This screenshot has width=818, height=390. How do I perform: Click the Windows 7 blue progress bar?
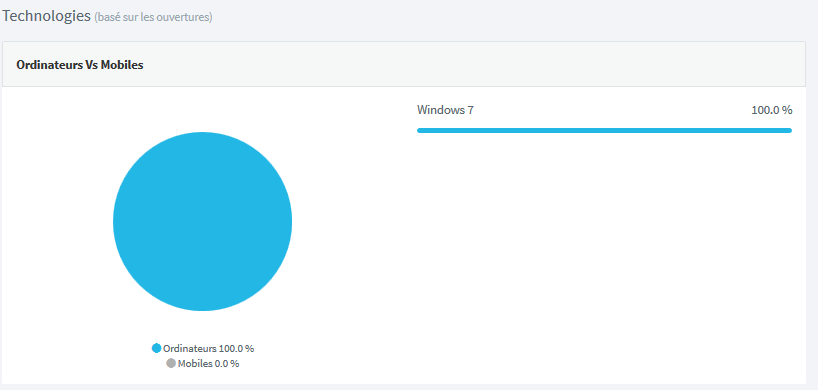[x=604, y=130]
